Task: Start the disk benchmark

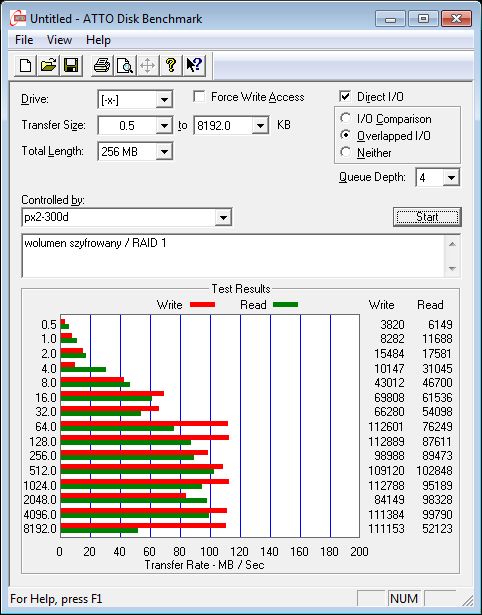Action: pos(427,217)
